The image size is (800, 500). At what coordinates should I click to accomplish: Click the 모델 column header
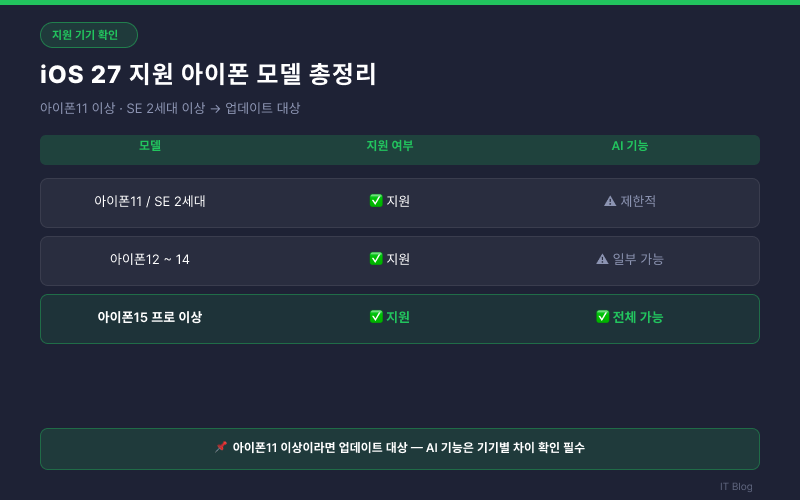[150, 145]
